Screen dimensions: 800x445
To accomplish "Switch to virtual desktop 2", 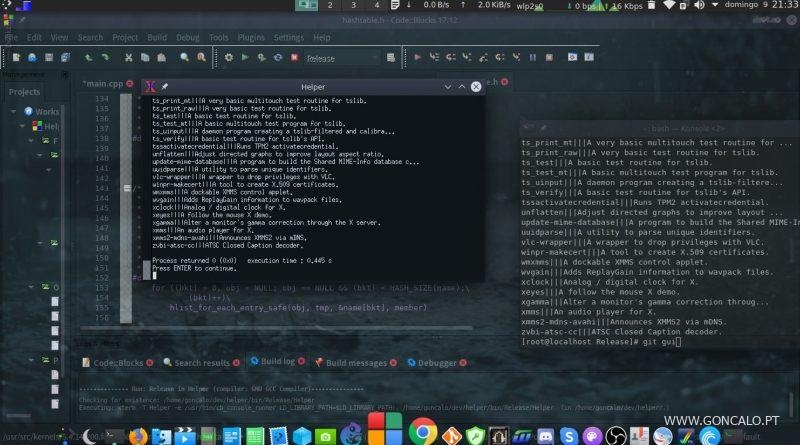I will (x=330, y=5).
